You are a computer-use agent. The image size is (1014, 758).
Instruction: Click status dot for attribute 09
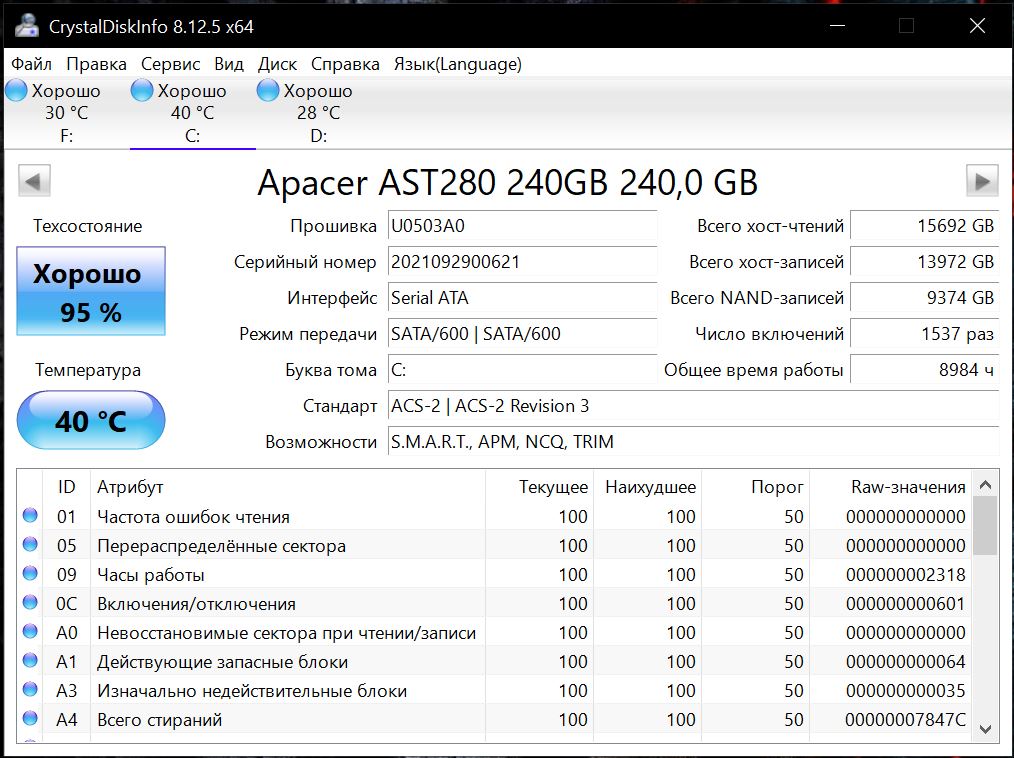(30, 573)
